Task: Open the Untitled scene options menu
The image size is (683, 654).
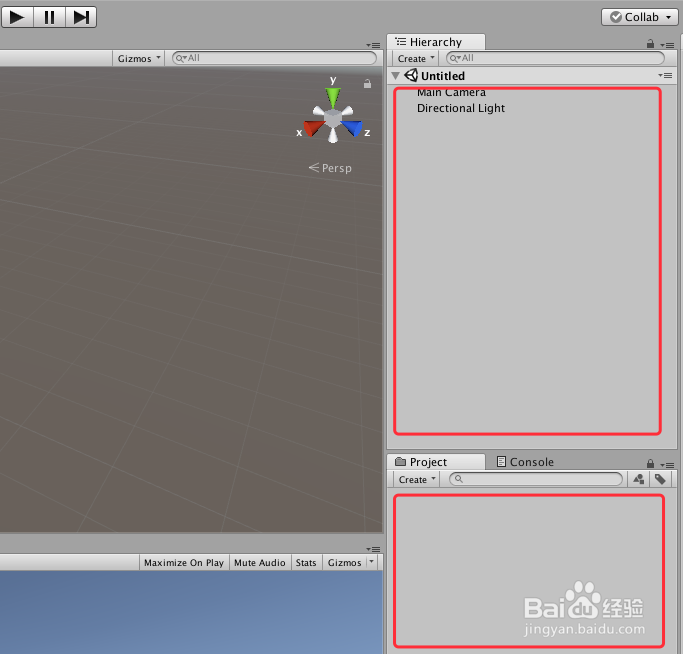Action: [x=665, y=75]
